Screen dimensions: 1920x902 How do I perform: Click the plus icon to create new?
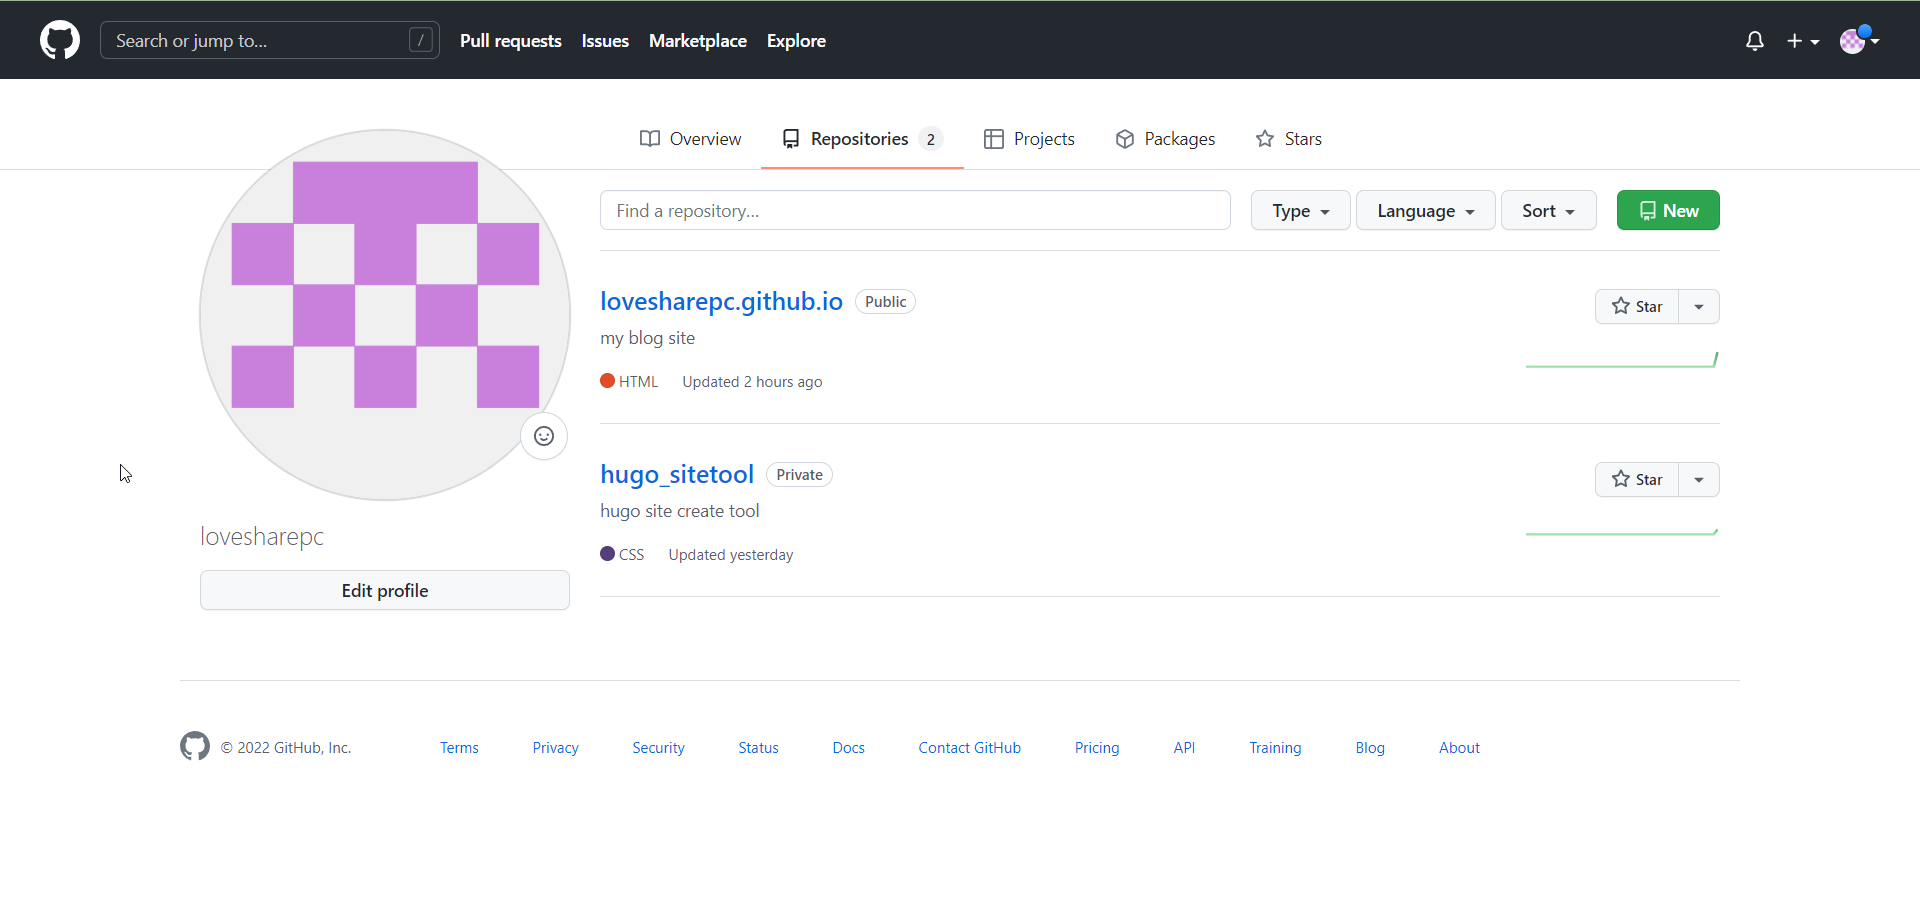1802,41
